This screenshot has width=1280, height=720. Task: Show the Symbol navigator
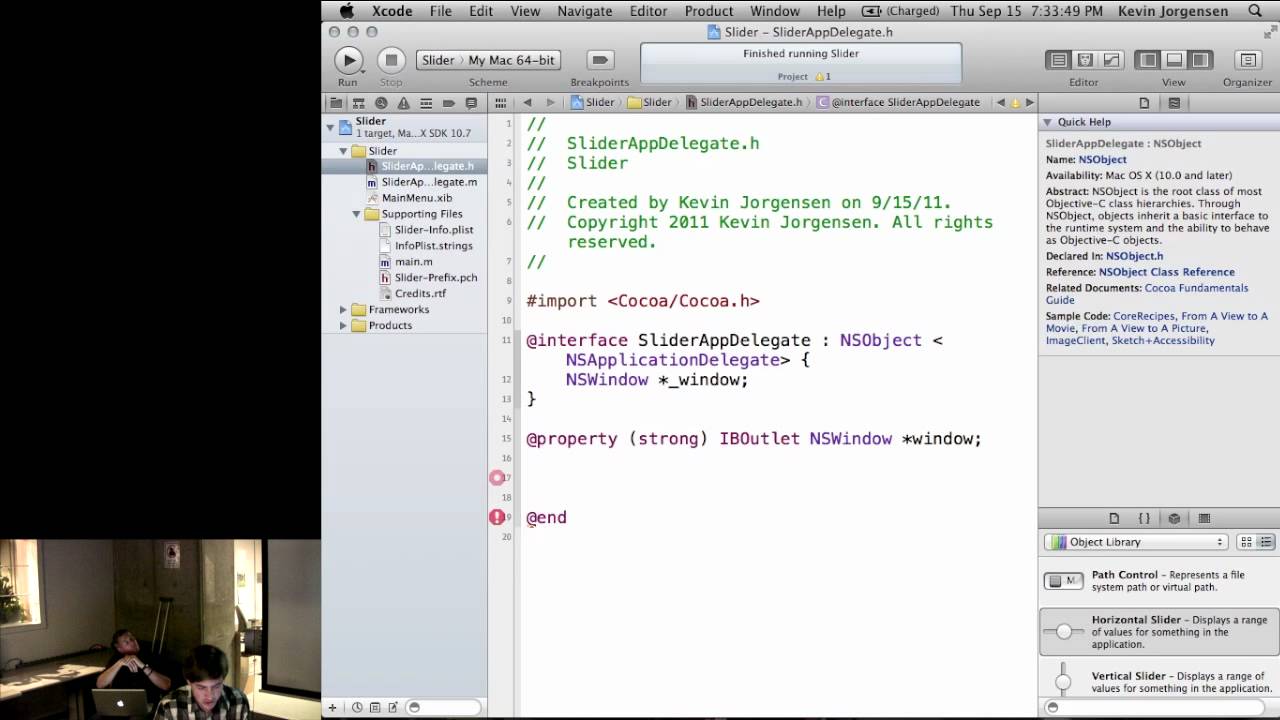359,103
